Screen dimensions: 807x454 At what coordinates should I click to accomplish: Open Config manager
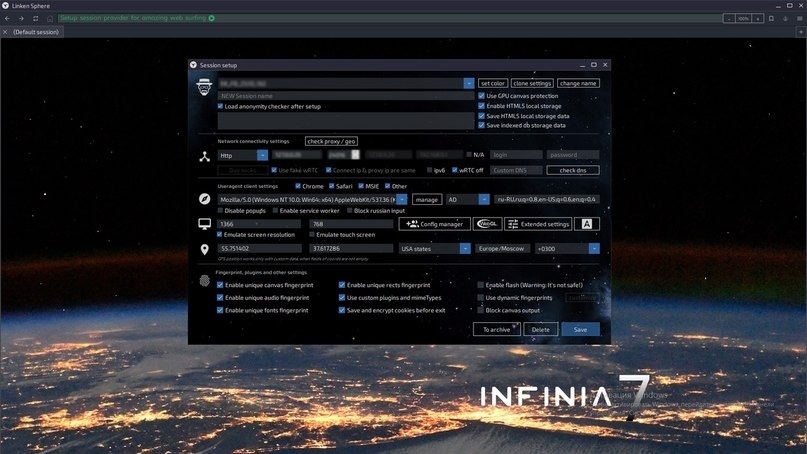434,224
